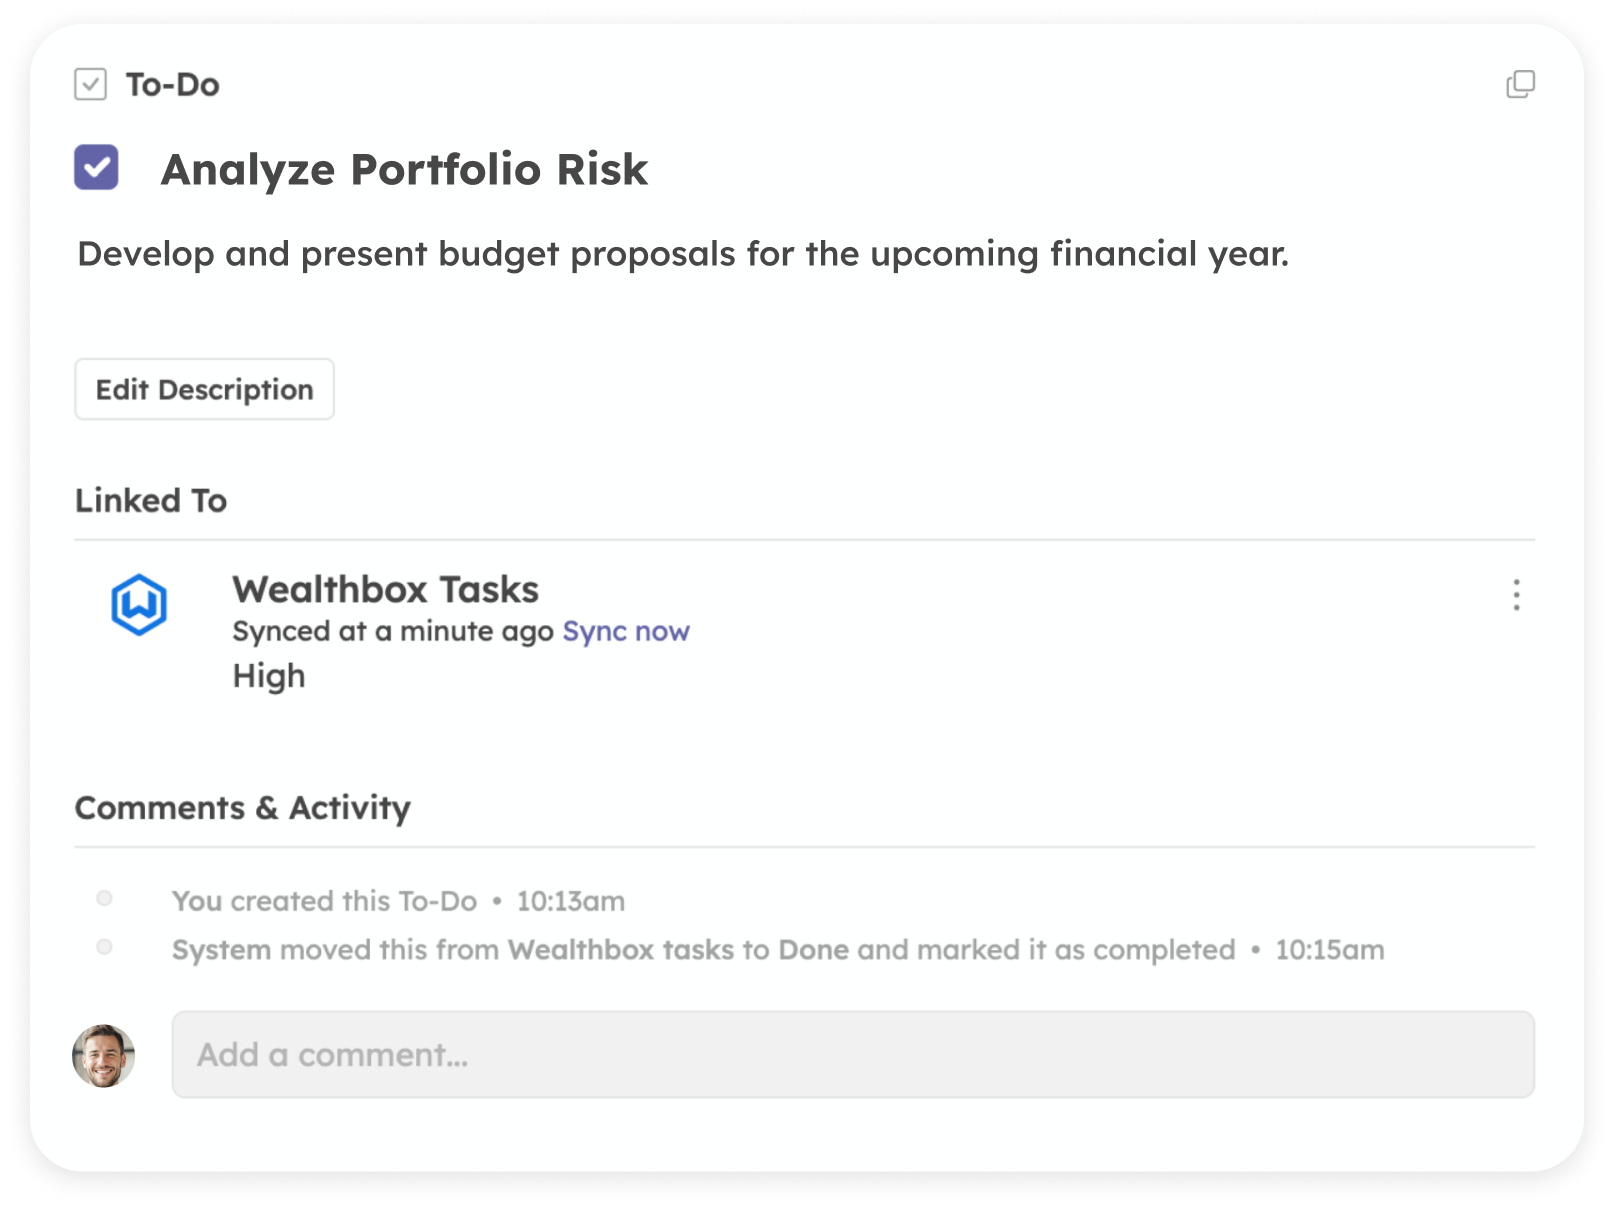This screenshot has width=1614, height=1208.
Task: Click the High priority label
Action: (269, 676)
